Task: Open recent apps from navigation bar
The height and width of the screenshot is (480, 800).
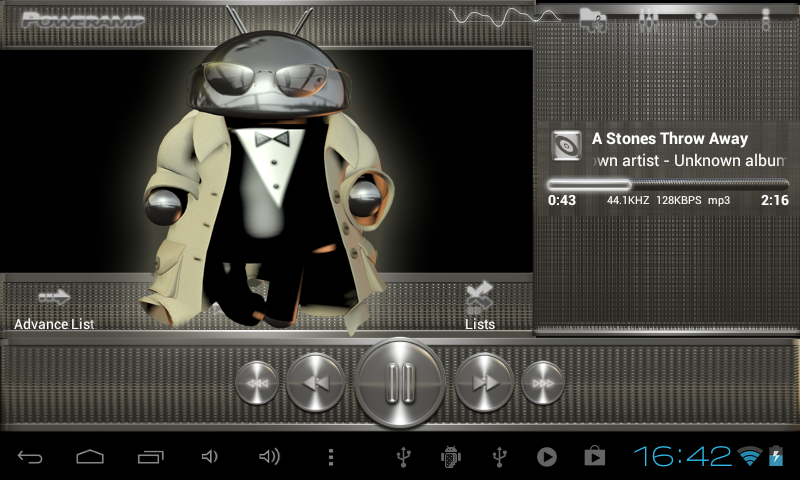Action: [x=151, y=457]
